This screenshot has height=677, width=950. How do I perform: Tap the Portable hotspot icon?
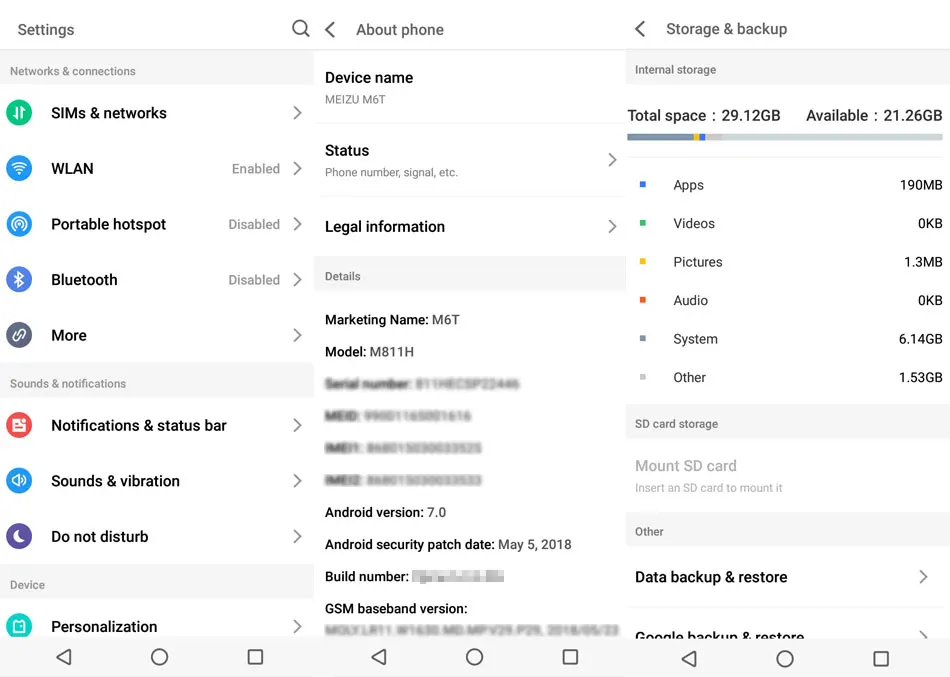click(x=19, y=224)
